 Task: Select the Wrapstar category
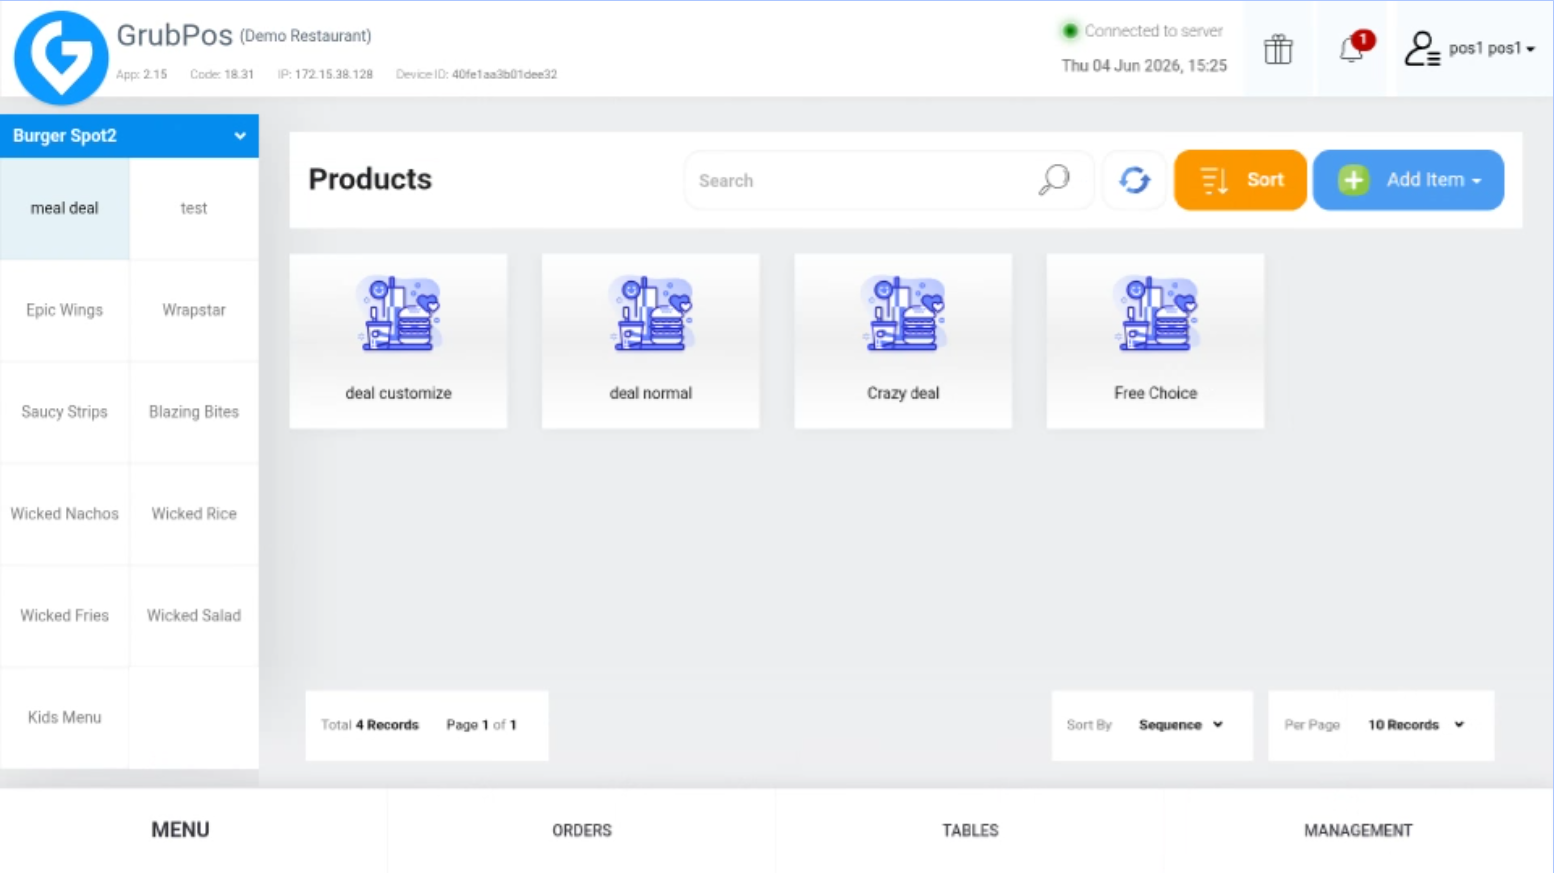(x=194, y=310)
